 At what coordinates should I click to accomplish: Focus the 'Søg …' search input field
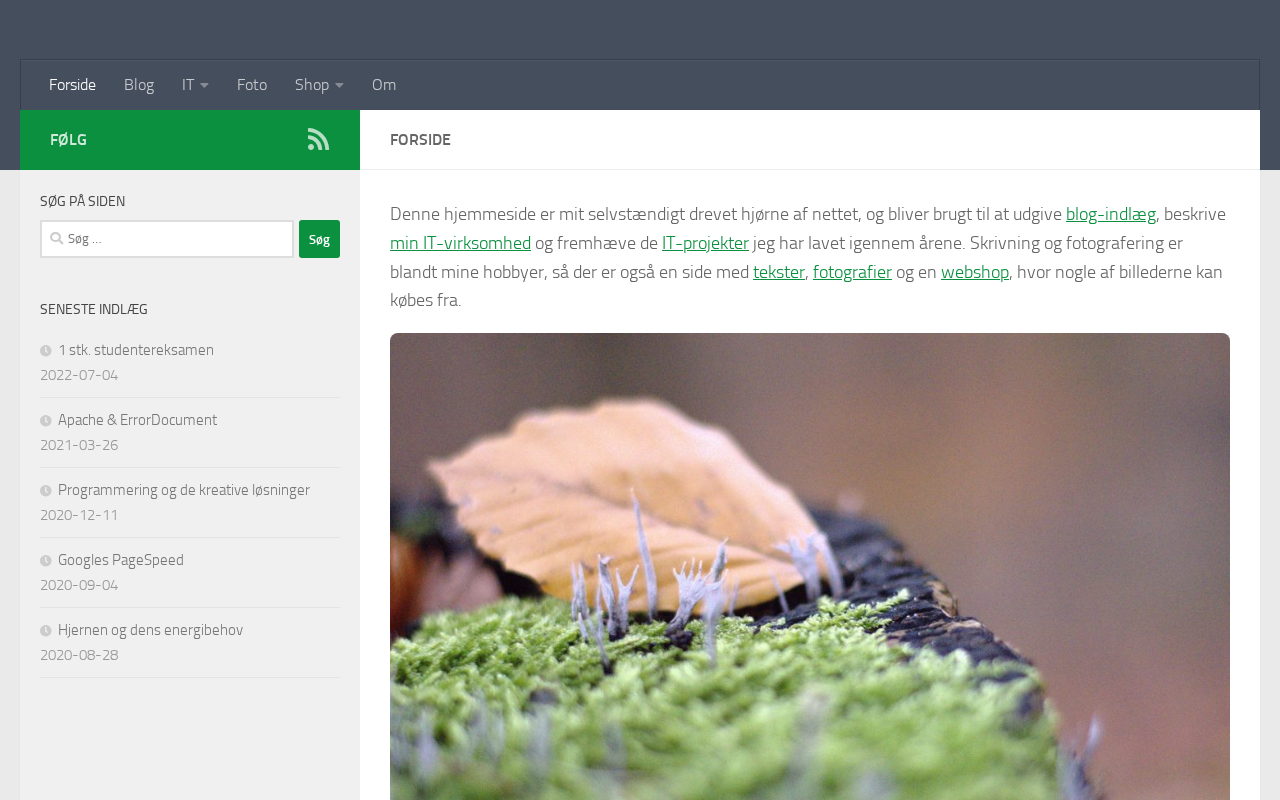(x=167, y=239)
